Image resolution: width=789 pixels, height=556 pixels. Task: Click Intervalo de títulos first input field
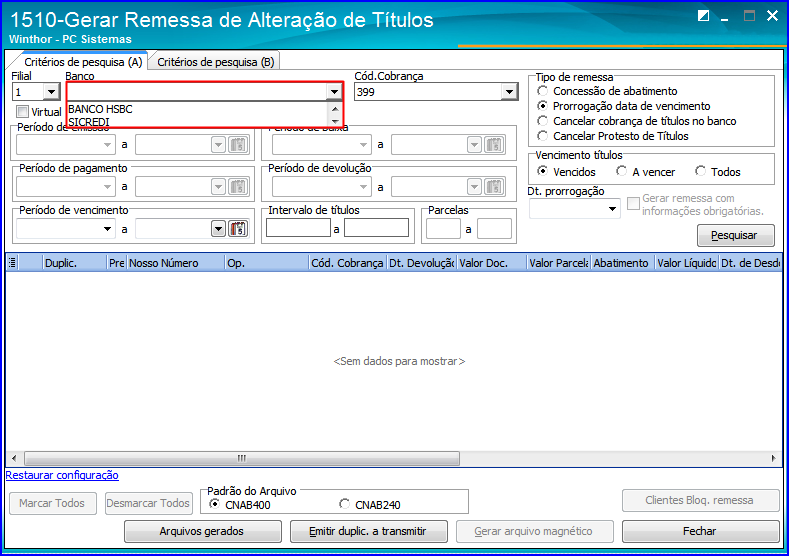point(298,227)
